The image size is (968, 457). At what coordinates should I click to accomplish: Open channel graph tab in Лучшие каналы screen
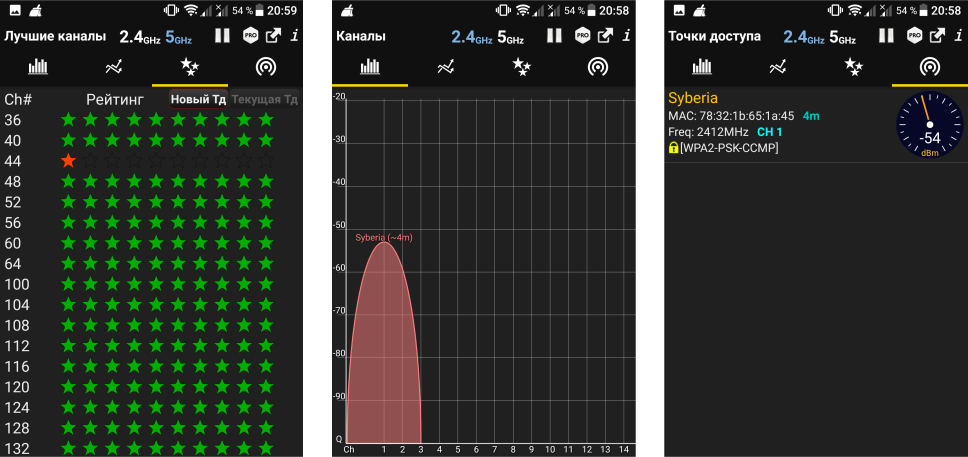[38, 67]
